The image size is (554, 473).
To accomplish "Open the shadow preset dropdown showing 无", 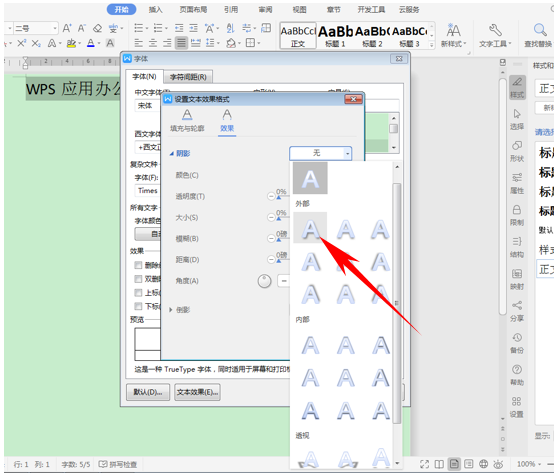I will point(320,153).
